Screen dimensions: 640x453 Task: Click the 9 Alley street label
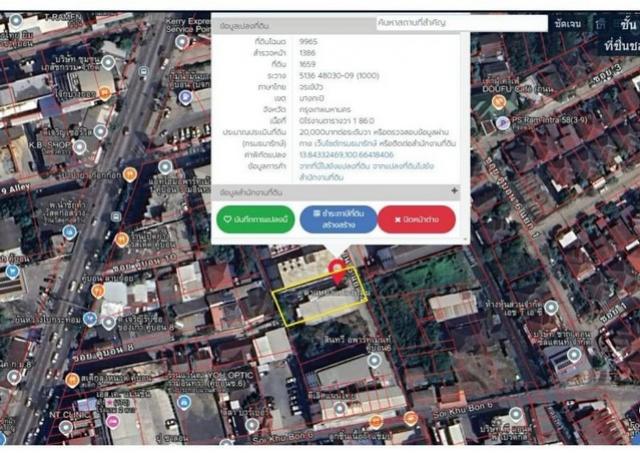tap(15, 190)
